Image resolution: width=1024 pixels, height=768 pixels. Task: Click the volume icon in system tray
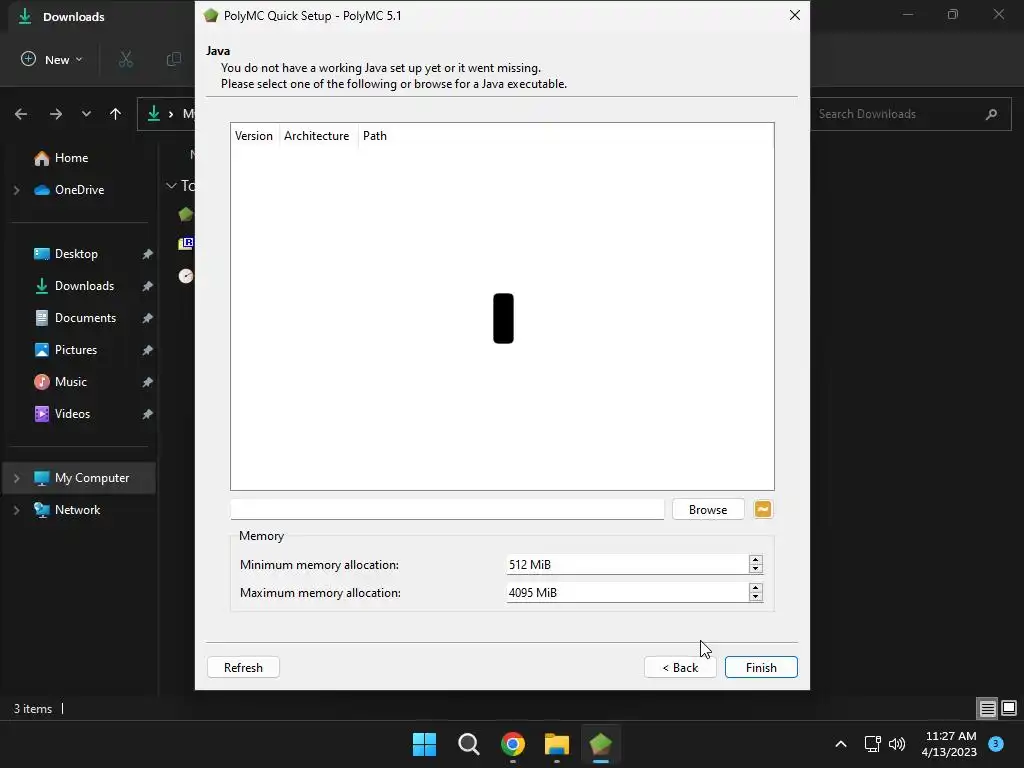[x=897, y=744]
